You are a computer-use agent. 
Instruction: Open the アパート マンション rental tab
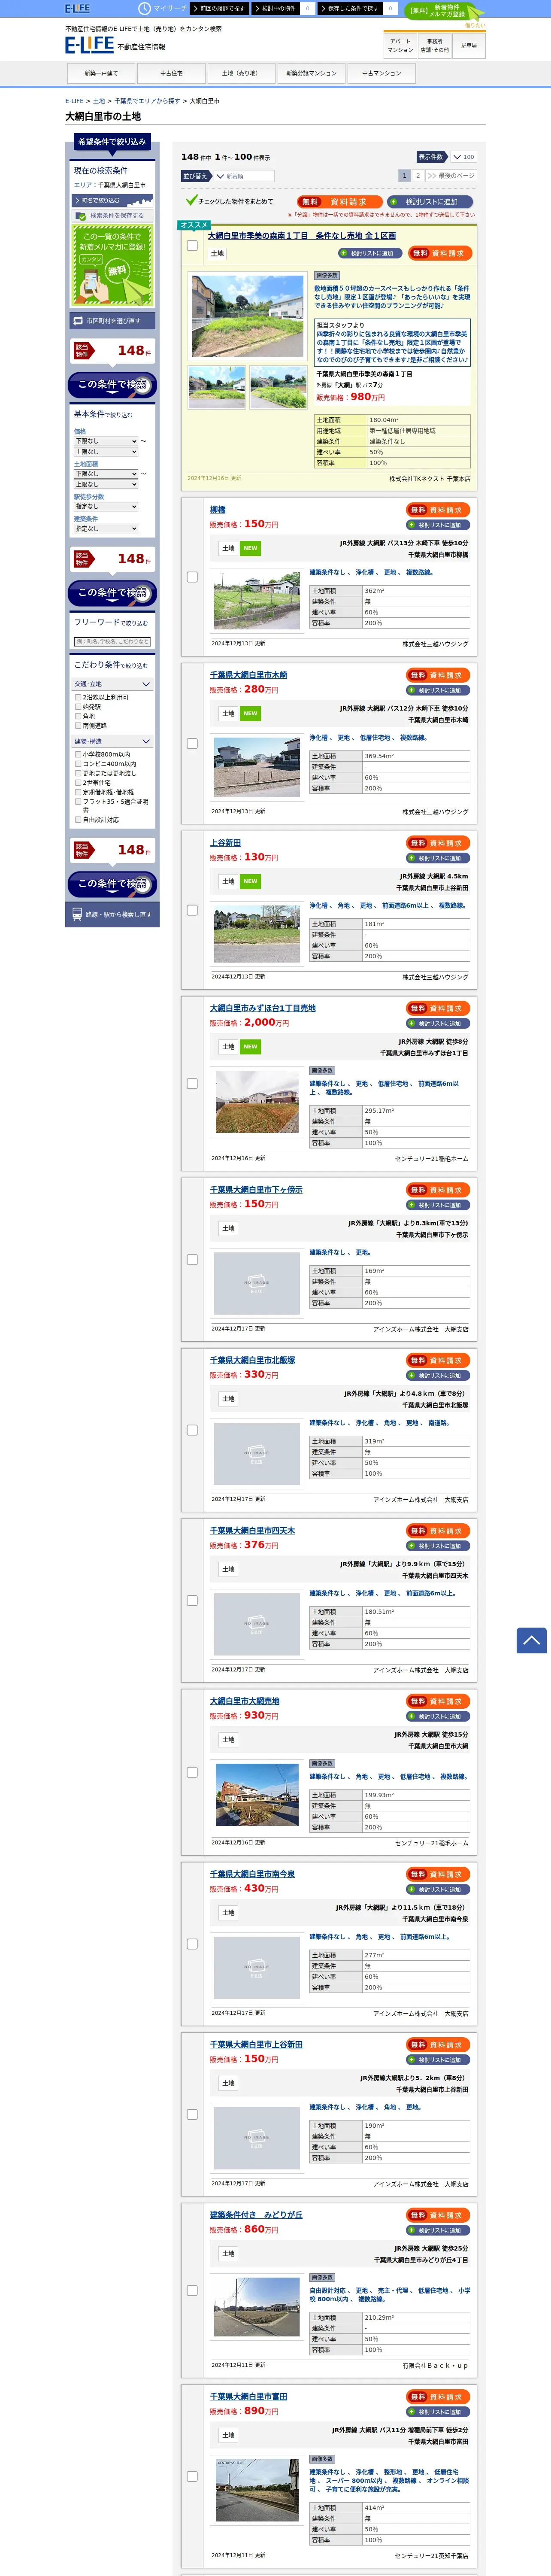point(400,46)
